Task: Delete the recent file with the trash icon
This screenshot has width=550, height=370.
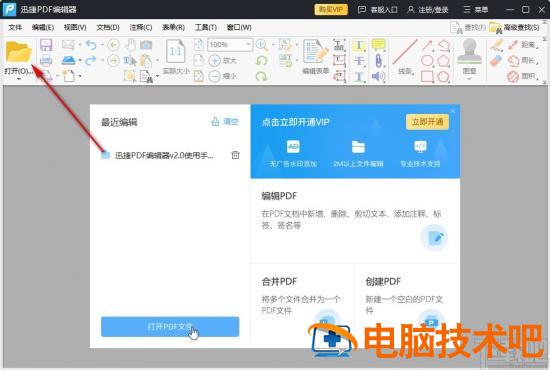Action: point(235,155)
